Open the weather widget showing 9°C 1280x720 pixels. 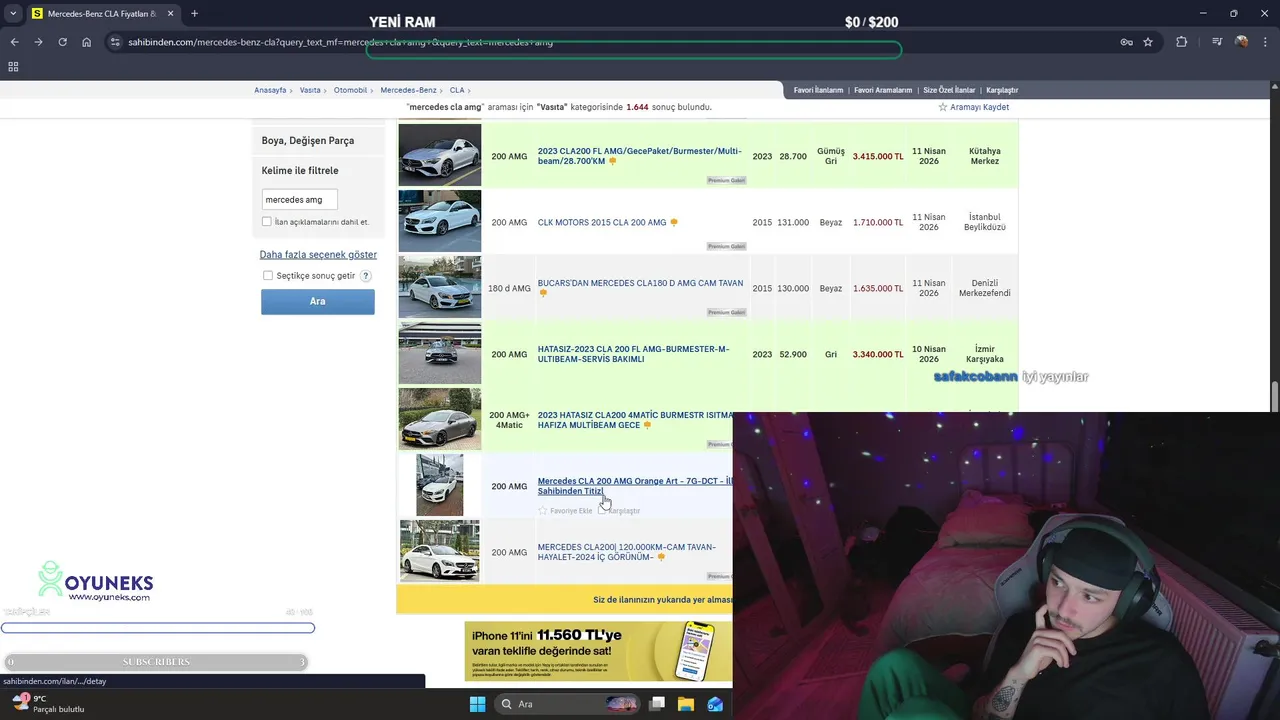coord(48,704)
